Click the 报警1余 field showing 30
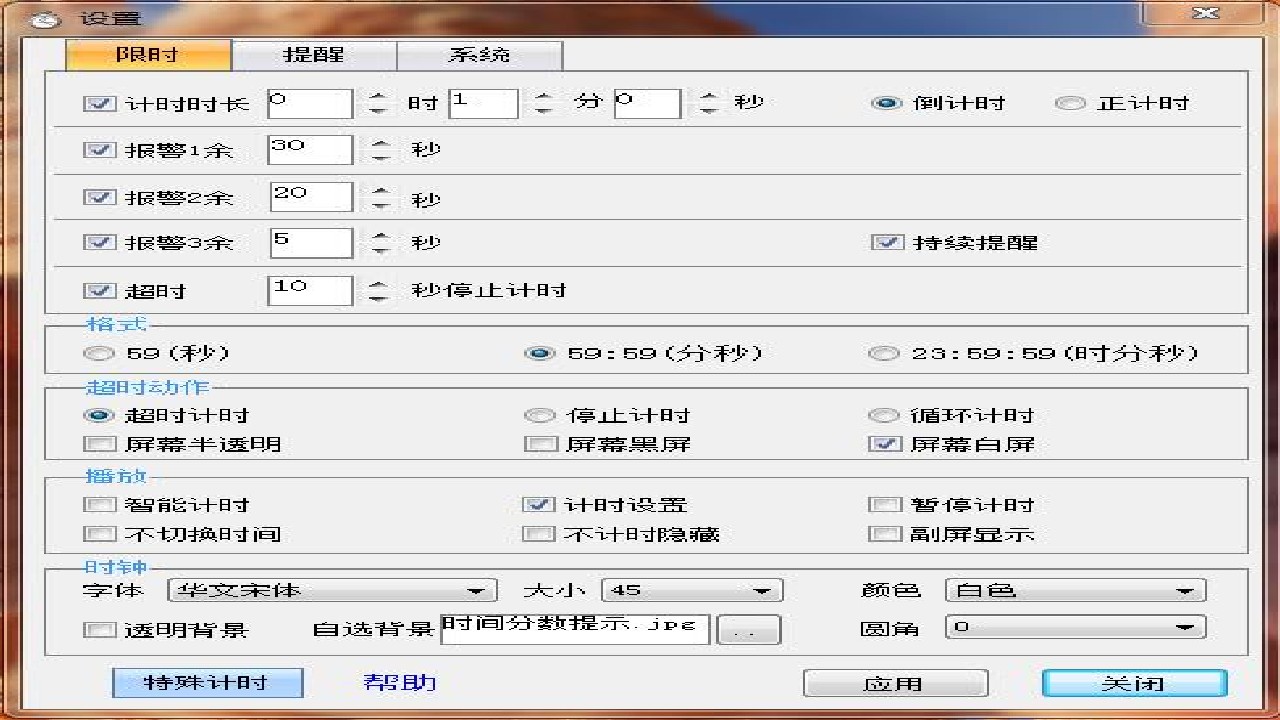Viewport: 1280px width, 720px height. (x=310, y=150)
